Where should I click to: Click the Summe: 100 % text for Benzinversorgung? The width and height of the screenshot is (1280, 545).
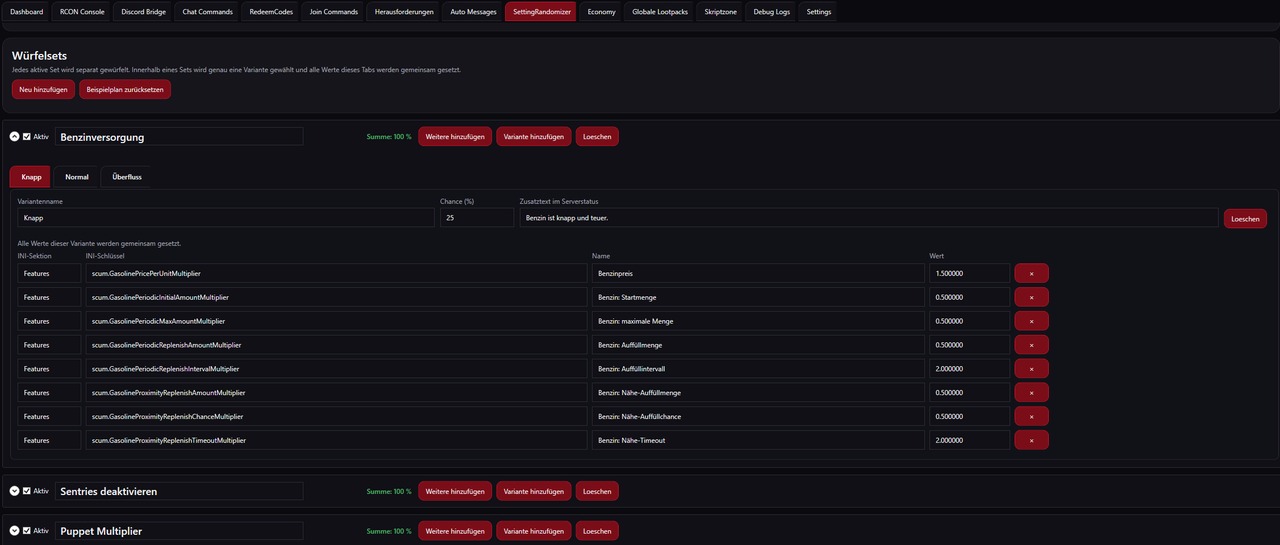click(389, 137)
